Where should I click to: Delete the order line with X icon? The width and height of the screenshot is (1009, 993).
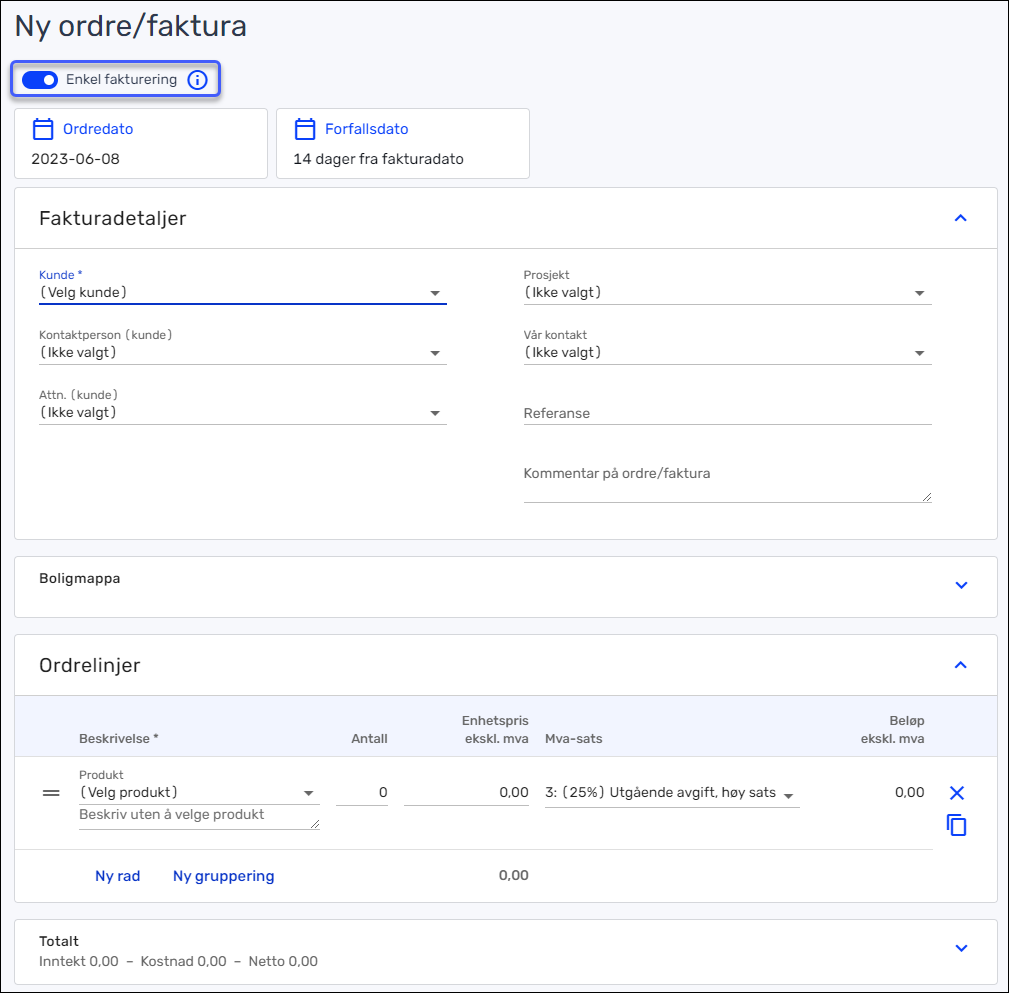coord(957,793)
